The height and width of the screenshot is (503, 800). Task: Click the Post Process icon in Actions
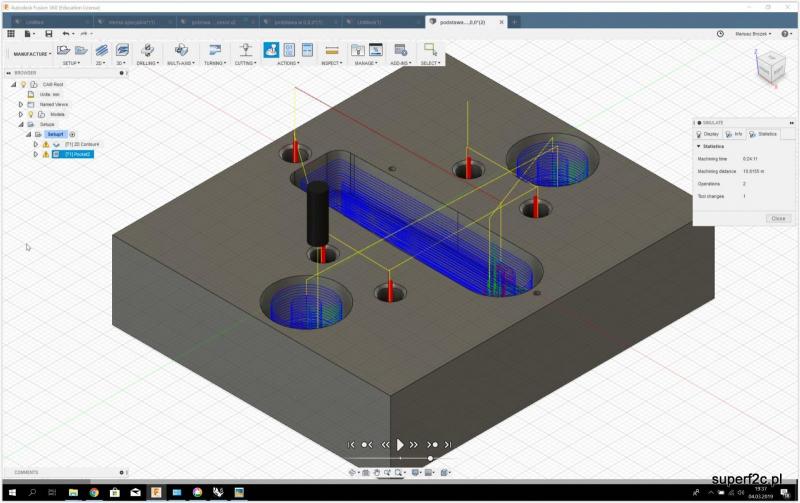[289, 49]
